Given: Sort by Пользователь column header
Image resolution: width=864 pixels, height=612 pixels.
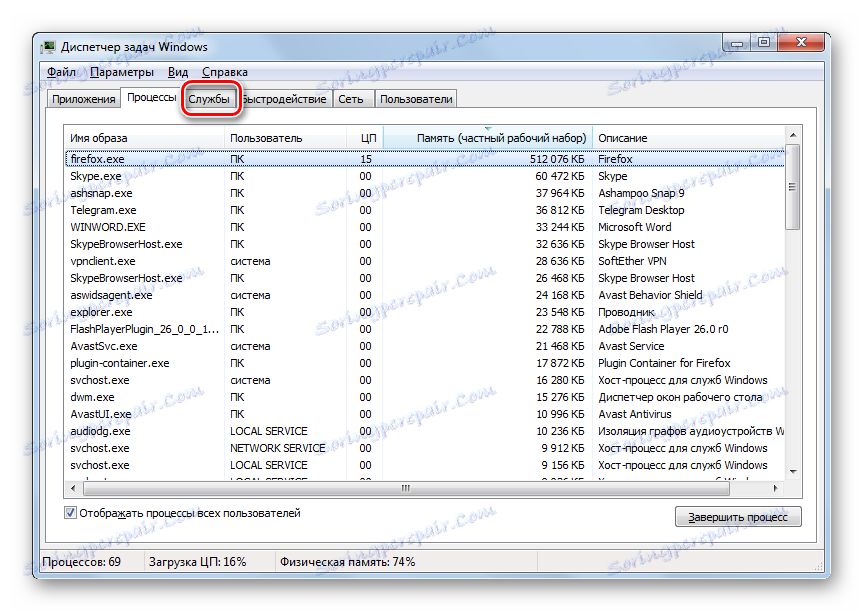Looking at the screenshot, I should pos(285,138).
